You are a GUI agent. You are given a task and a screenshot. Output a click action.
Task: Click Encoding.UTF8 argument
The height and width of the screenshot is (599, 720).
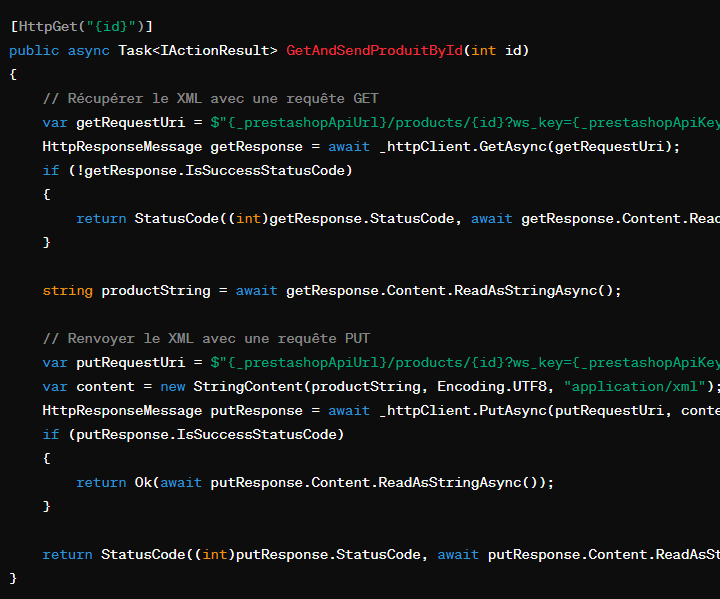pos(492,387)
